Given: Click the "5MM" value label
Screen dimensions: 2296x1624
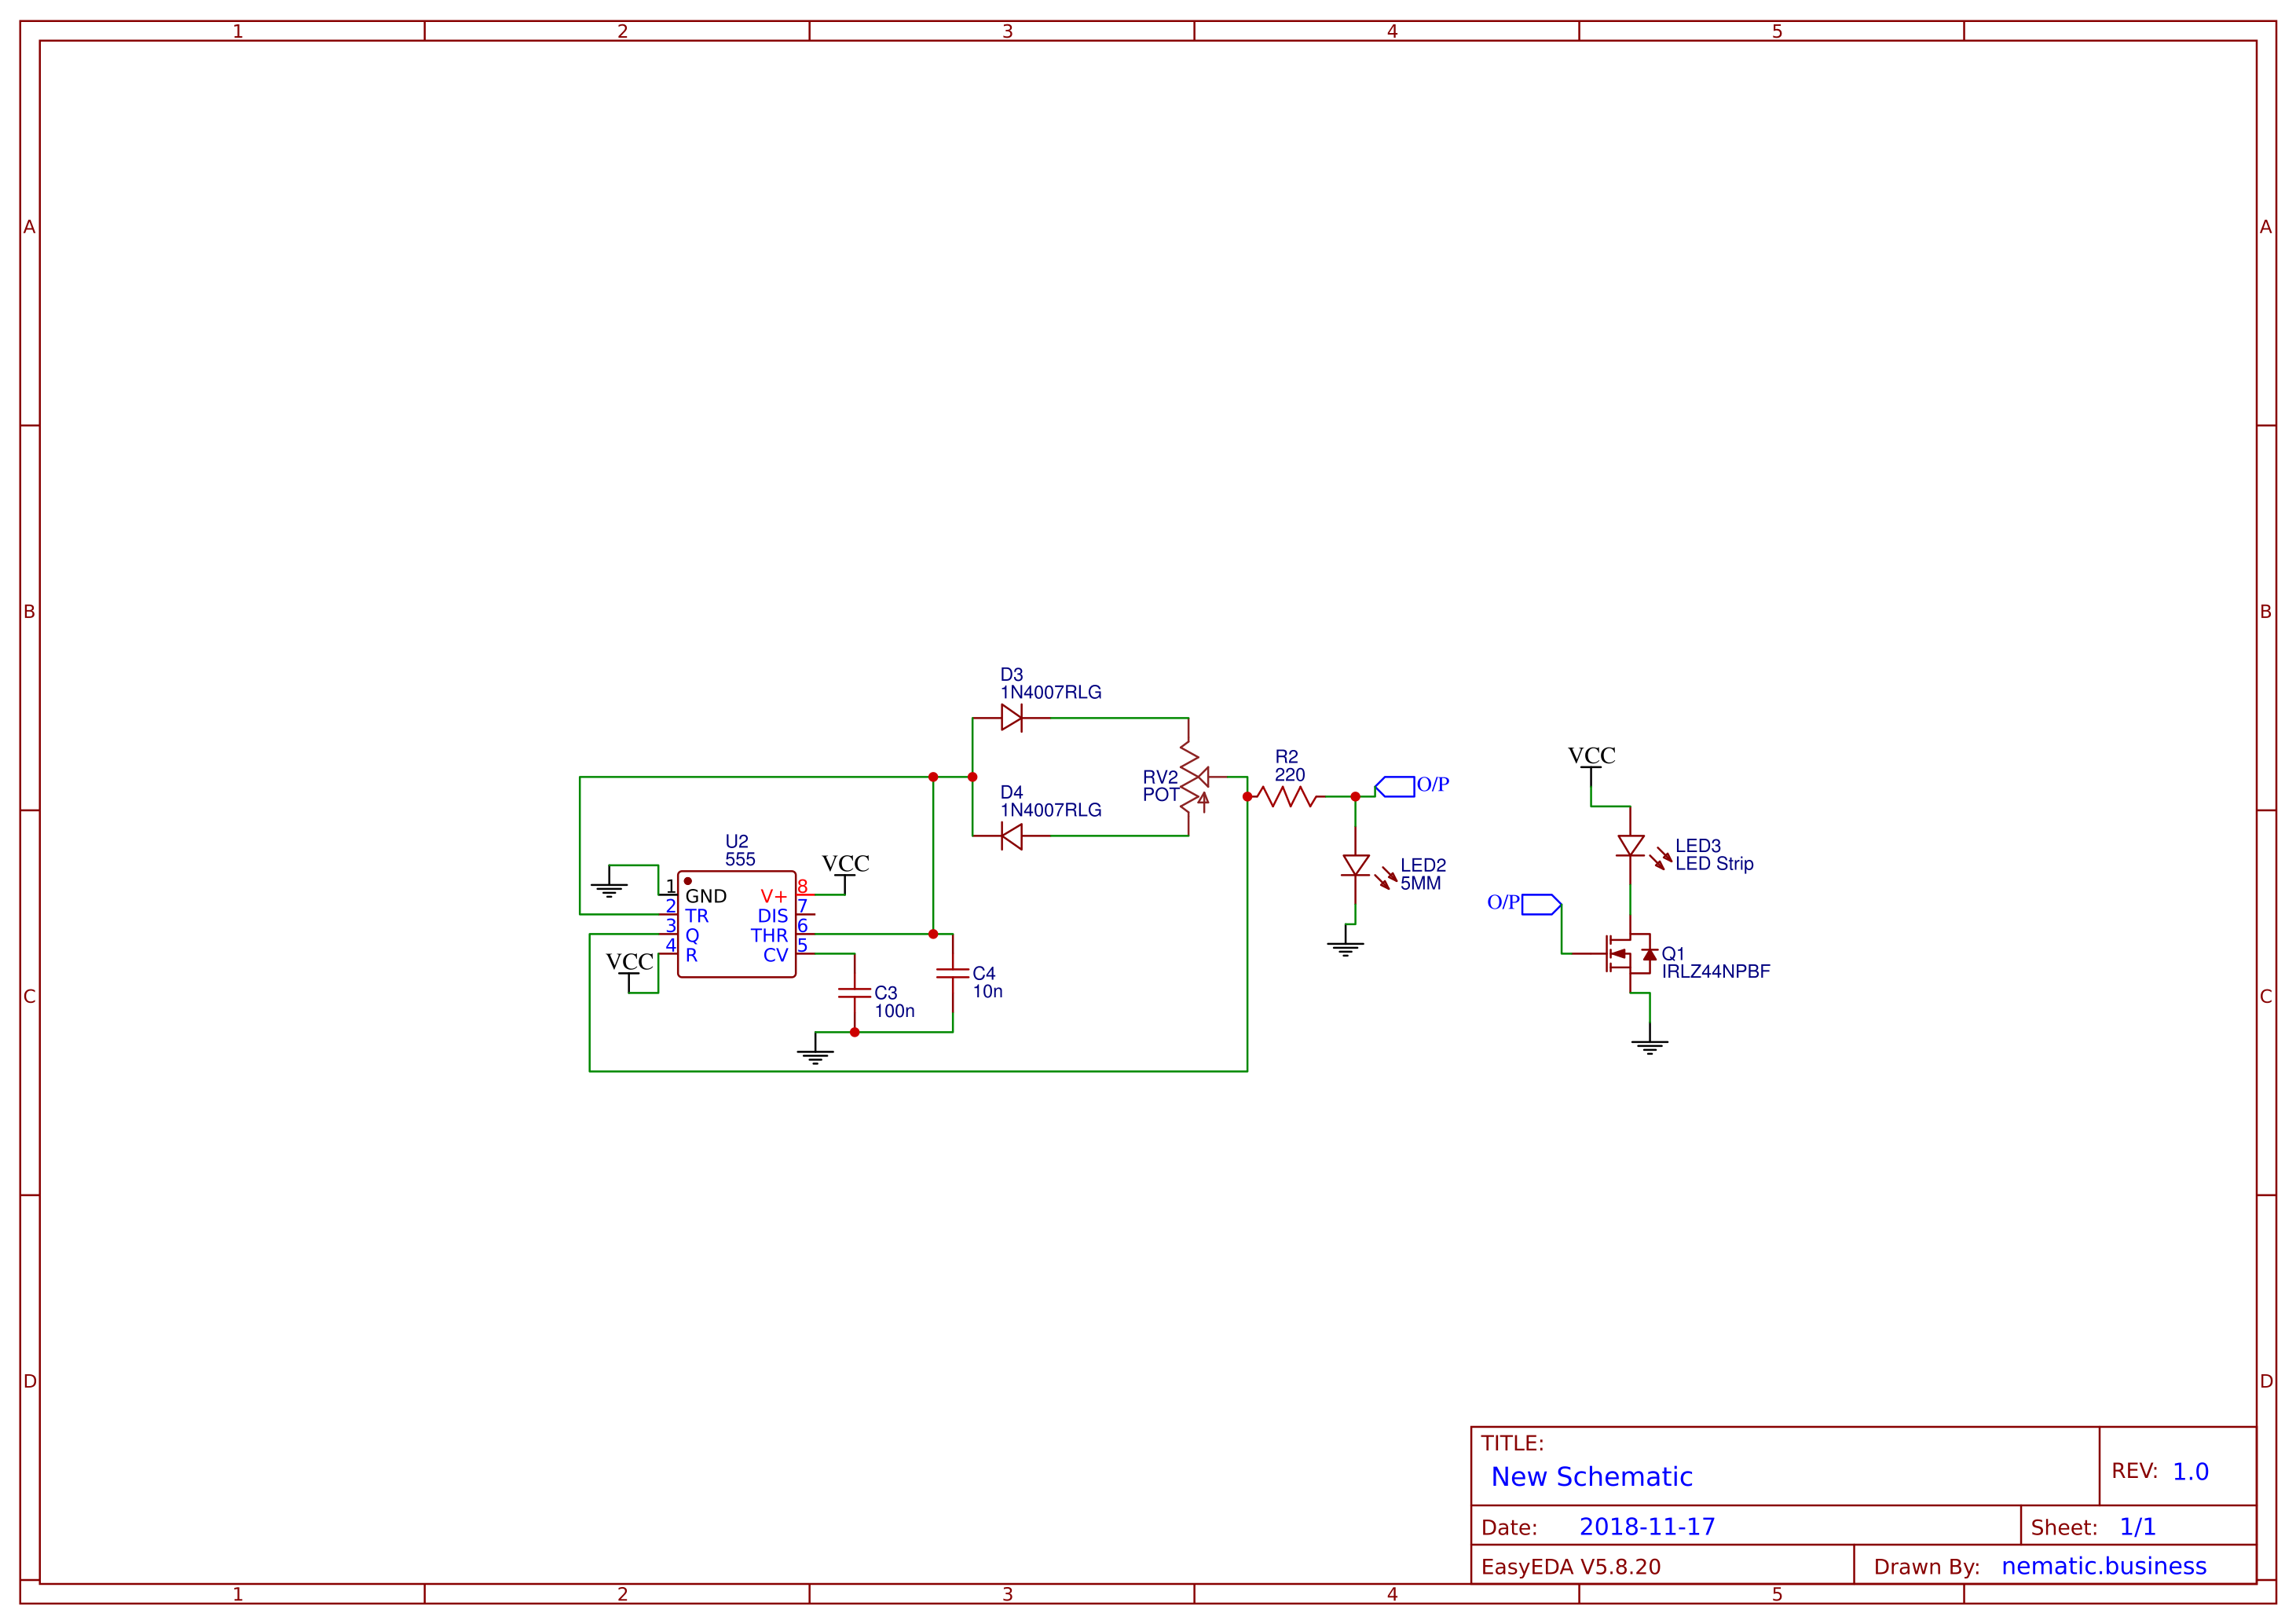Looking at the screenshot, I should click(x=1420, y=883).
